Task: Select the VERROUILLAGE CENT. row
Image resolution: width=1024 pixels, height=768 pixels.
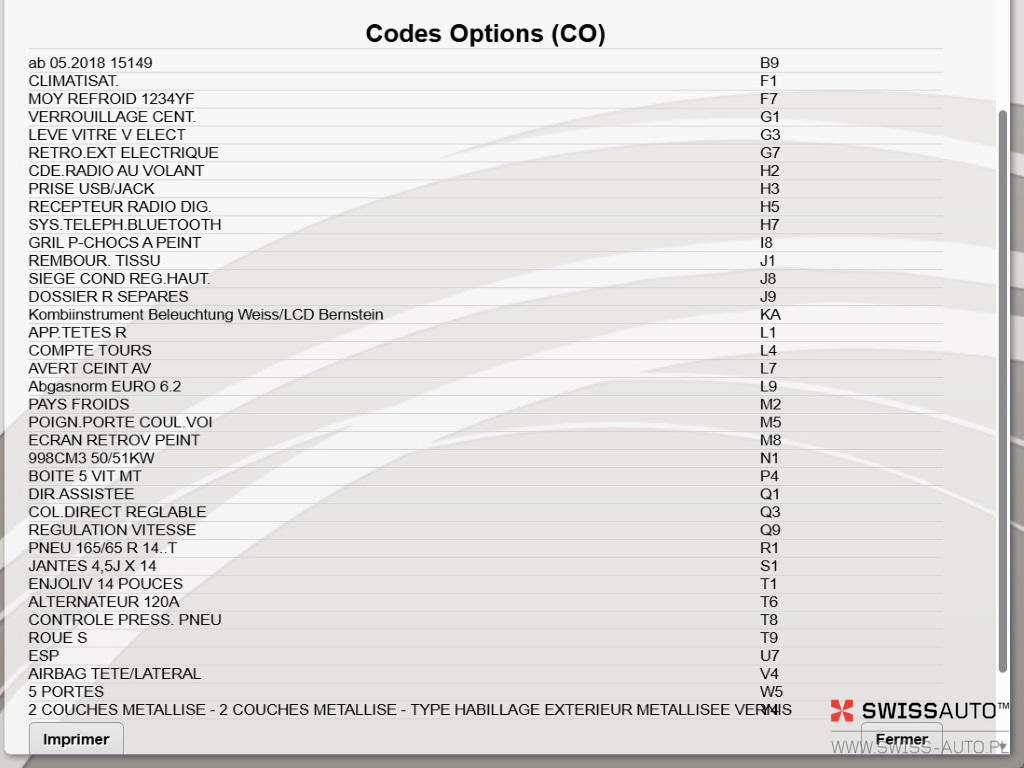Action: tap(485, 117)
